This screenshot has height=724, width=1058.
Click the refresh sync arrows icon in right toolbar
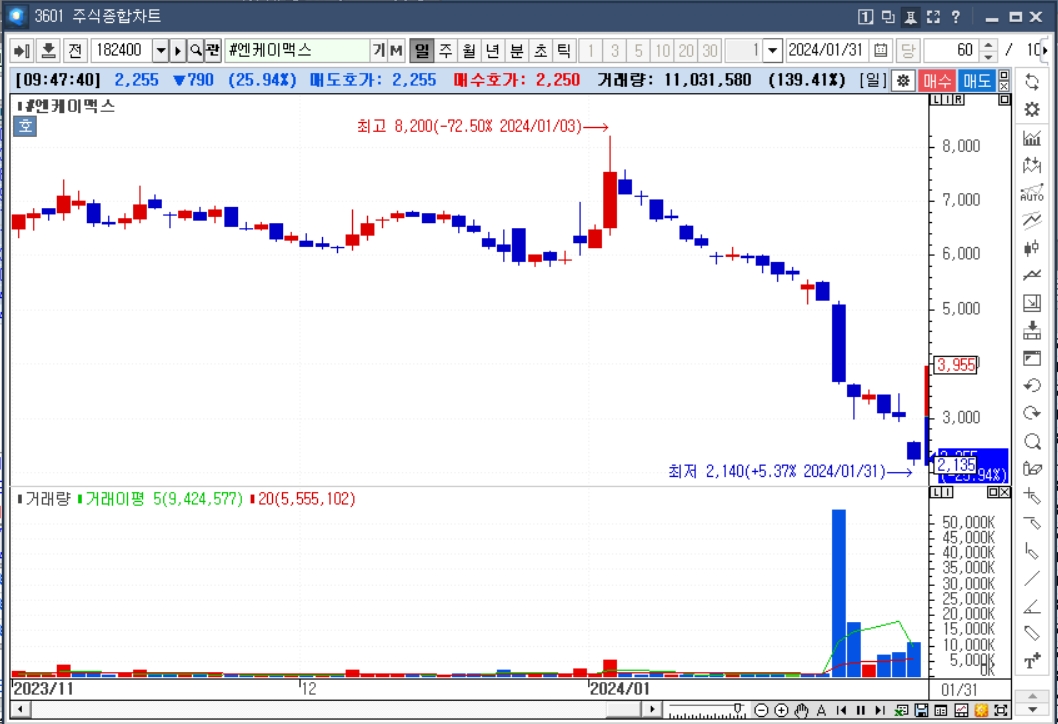[x=1032, y=82]
